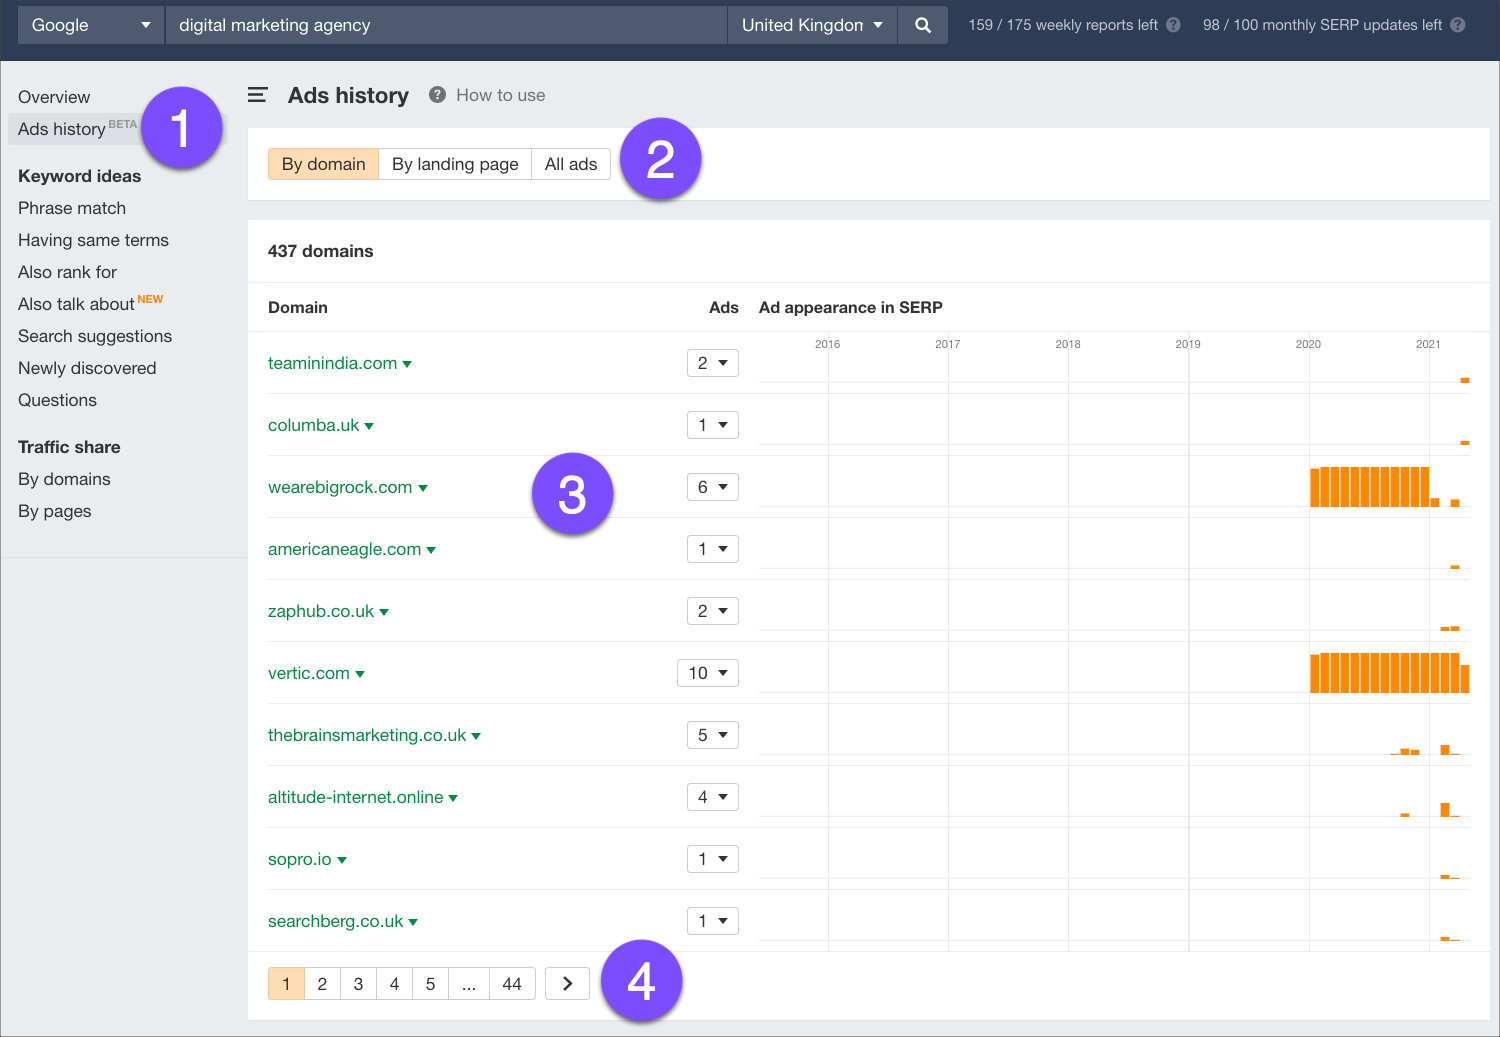Open ads count dropdown for wearebigrock.com

(x=712, y=487)
